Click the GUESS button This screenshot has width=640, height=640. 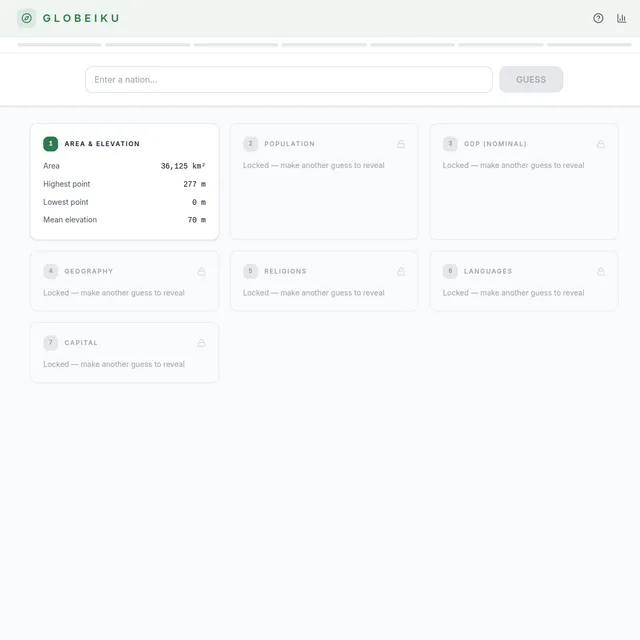[x=531, y=80]
